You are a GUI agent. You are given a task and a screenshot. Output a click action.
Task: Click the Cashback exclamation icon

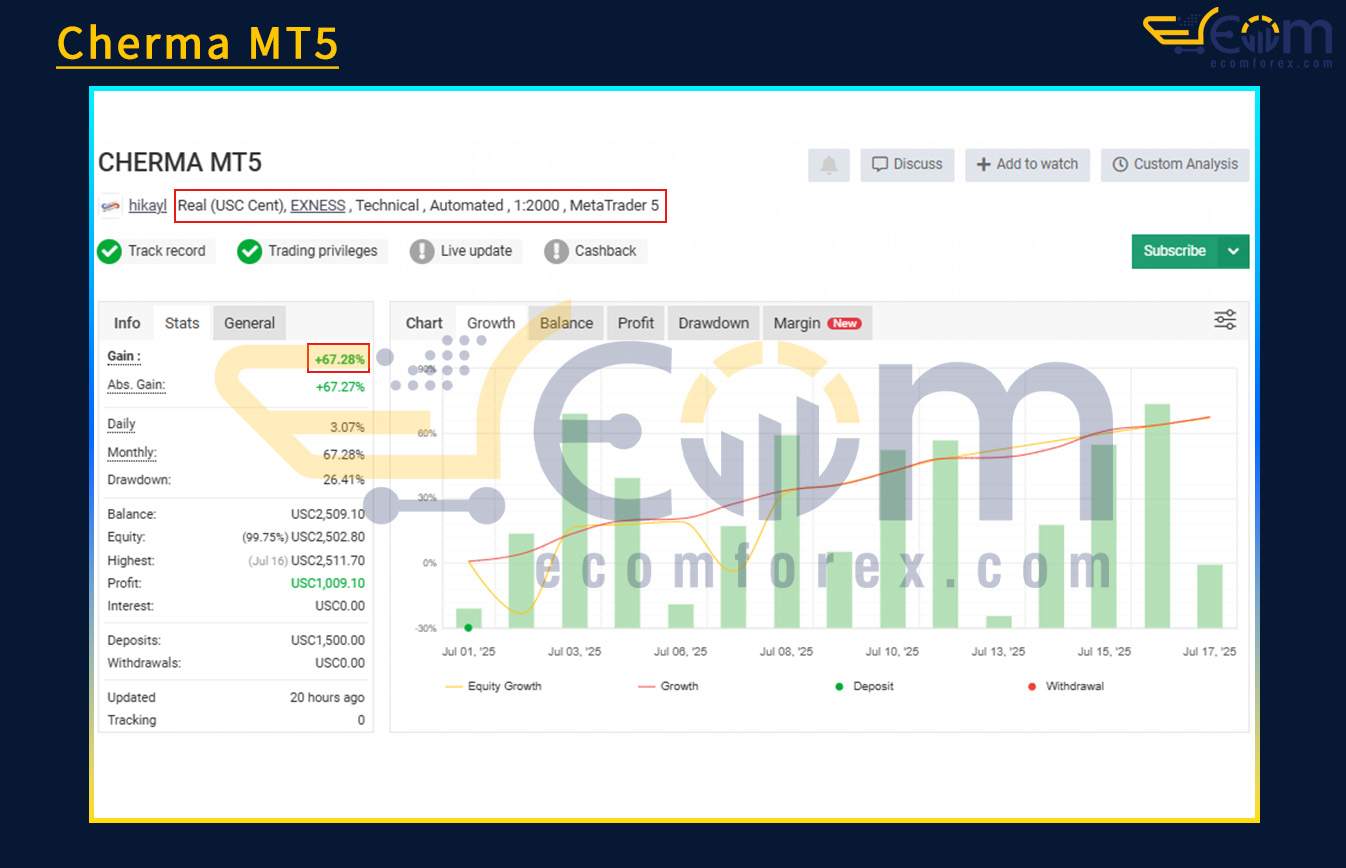pyautogui.click(x=556, y=251)
